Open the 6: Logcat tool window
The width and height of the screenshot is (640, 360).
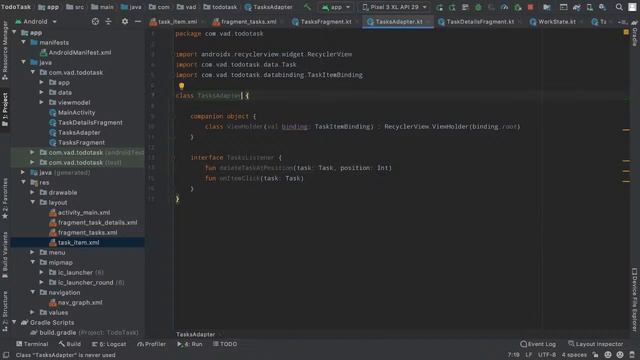(109, 344)
